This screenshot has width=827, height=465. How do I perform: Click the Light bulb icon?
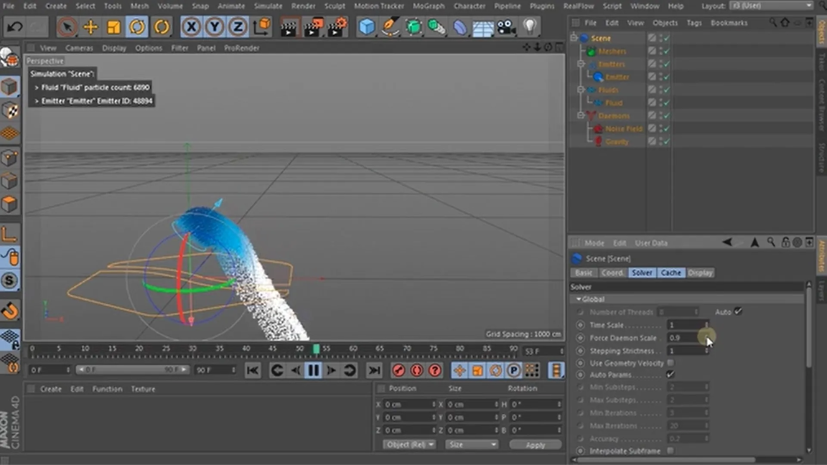tap(529, 27)
